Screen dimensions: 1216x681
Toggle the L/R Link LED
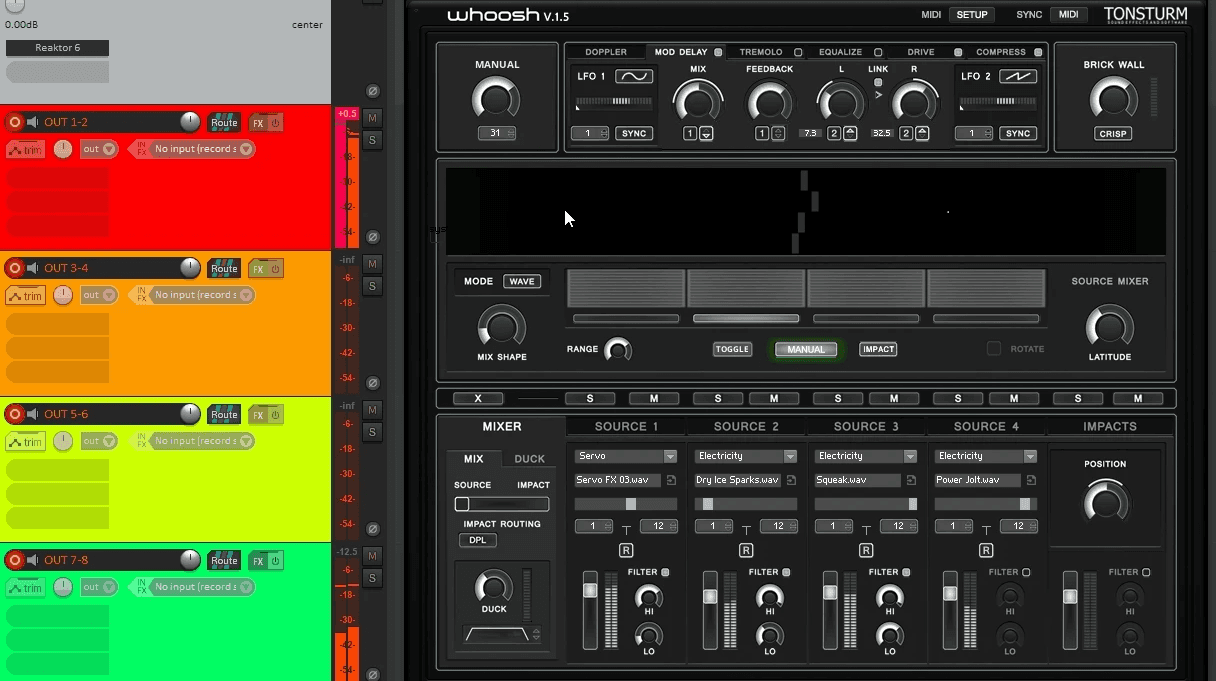click(878, 83)
